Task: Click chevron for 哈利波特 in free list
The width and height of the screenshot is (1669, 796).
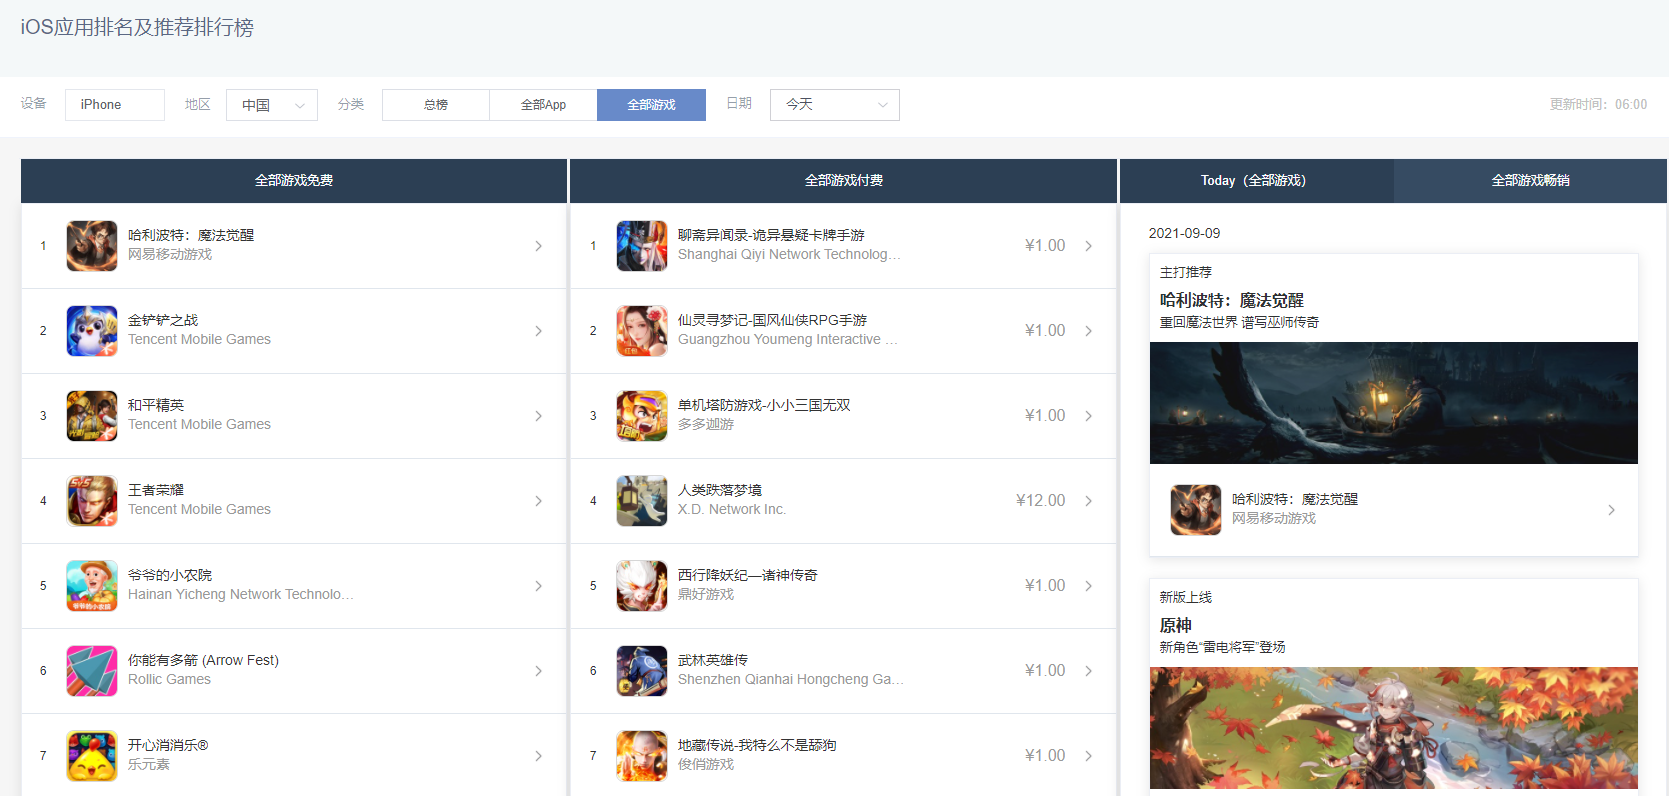Action: pyautogui.click(x=538, y=246)
